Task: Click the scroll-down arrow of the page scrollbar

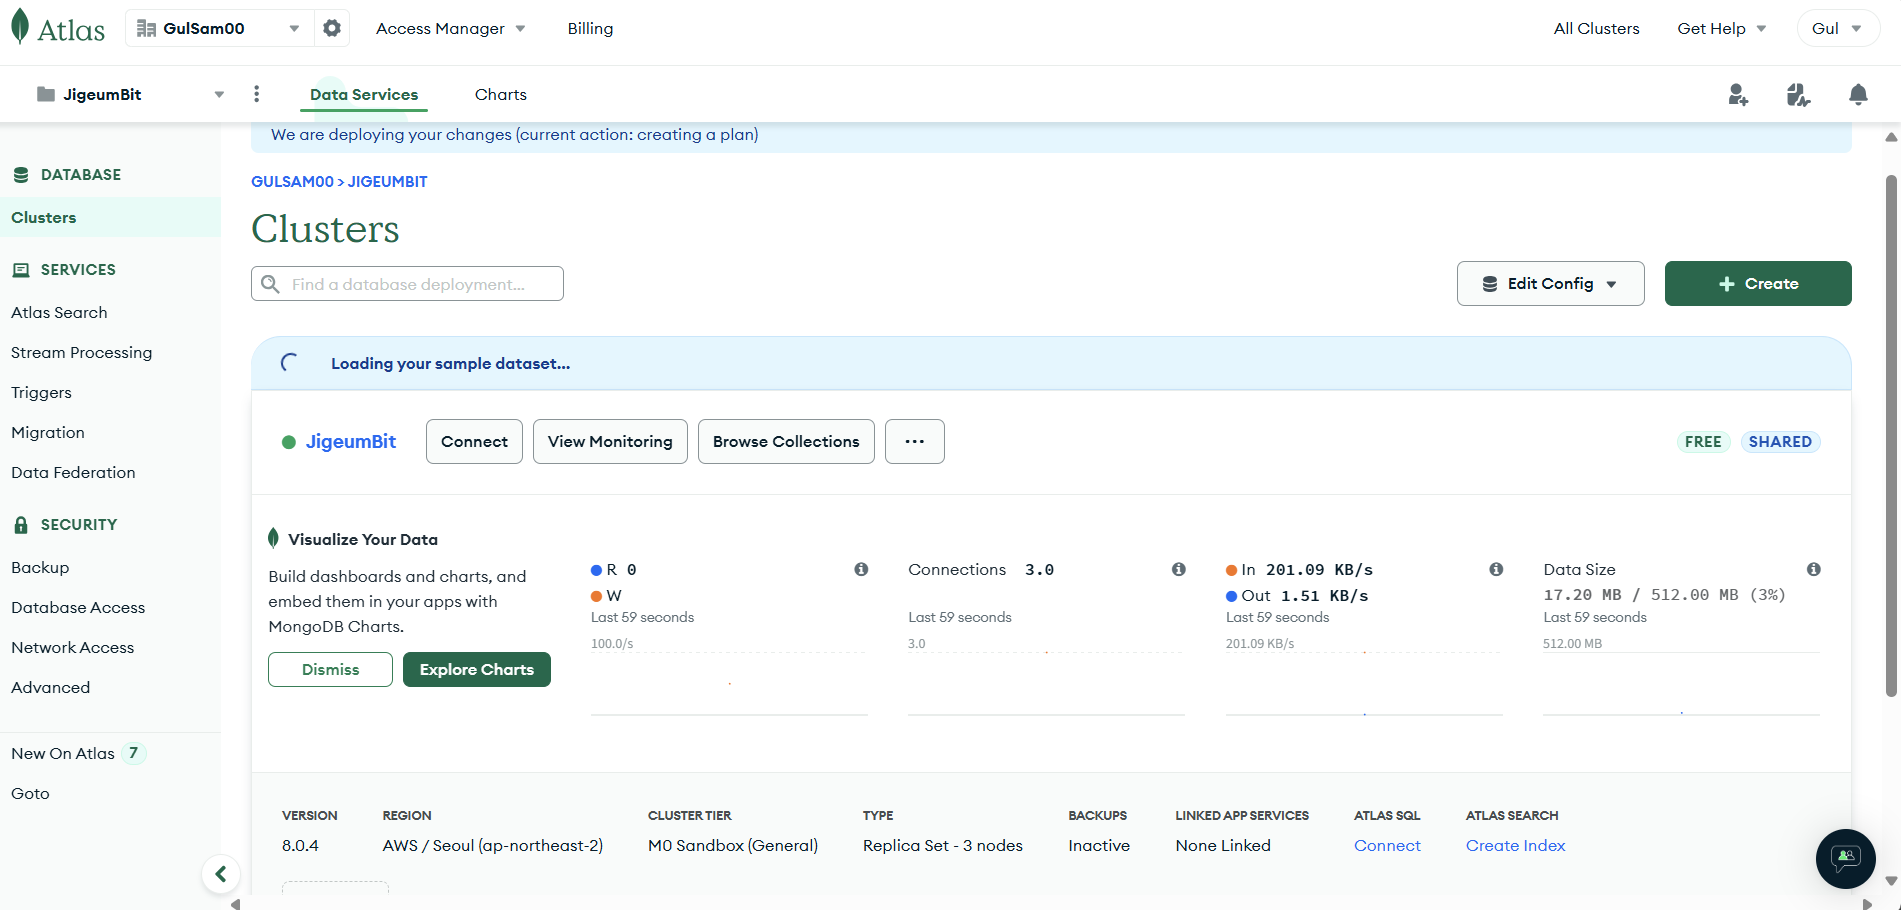Action: pyautogui.click(x=1891, y=881)
